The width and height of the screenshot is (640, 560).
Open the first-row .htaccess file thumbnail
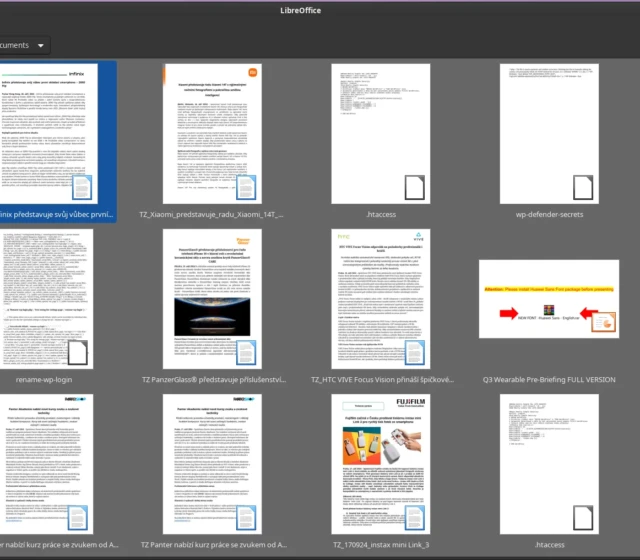pyautogui.click(x=380, y=133)
